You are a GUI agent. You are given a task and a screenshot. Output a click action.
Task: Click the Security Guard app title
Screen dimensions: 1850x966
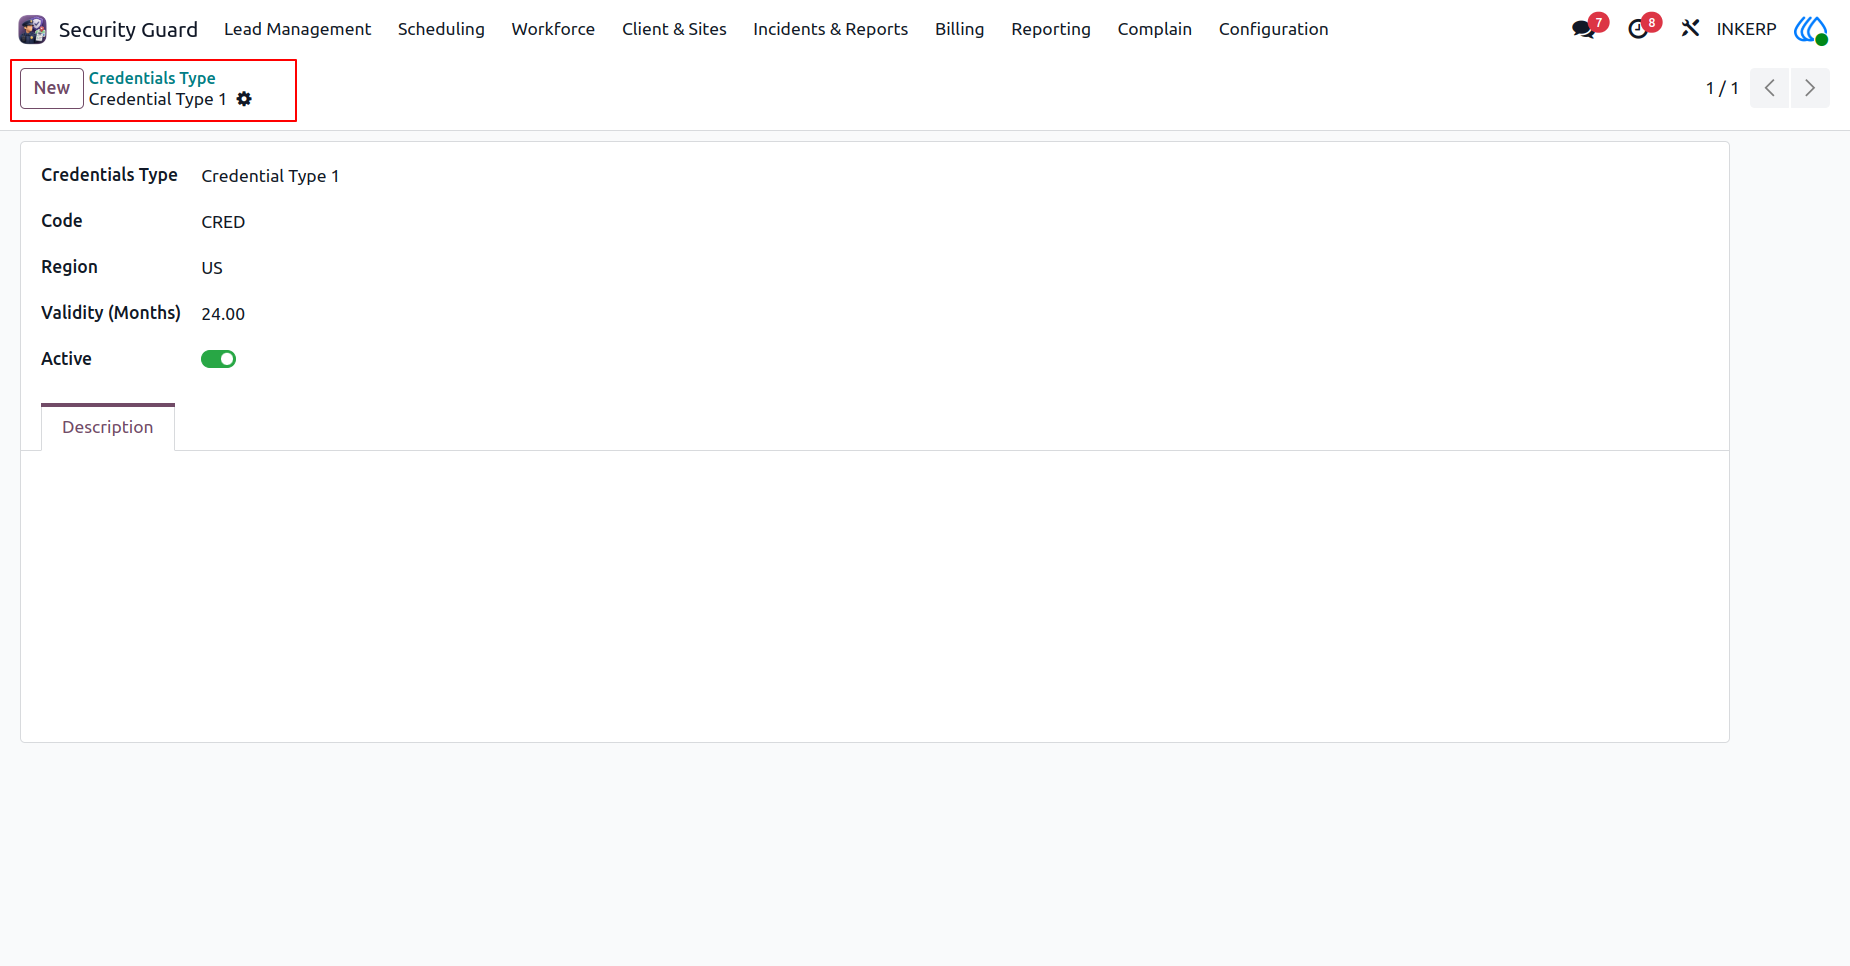[128, 29]
